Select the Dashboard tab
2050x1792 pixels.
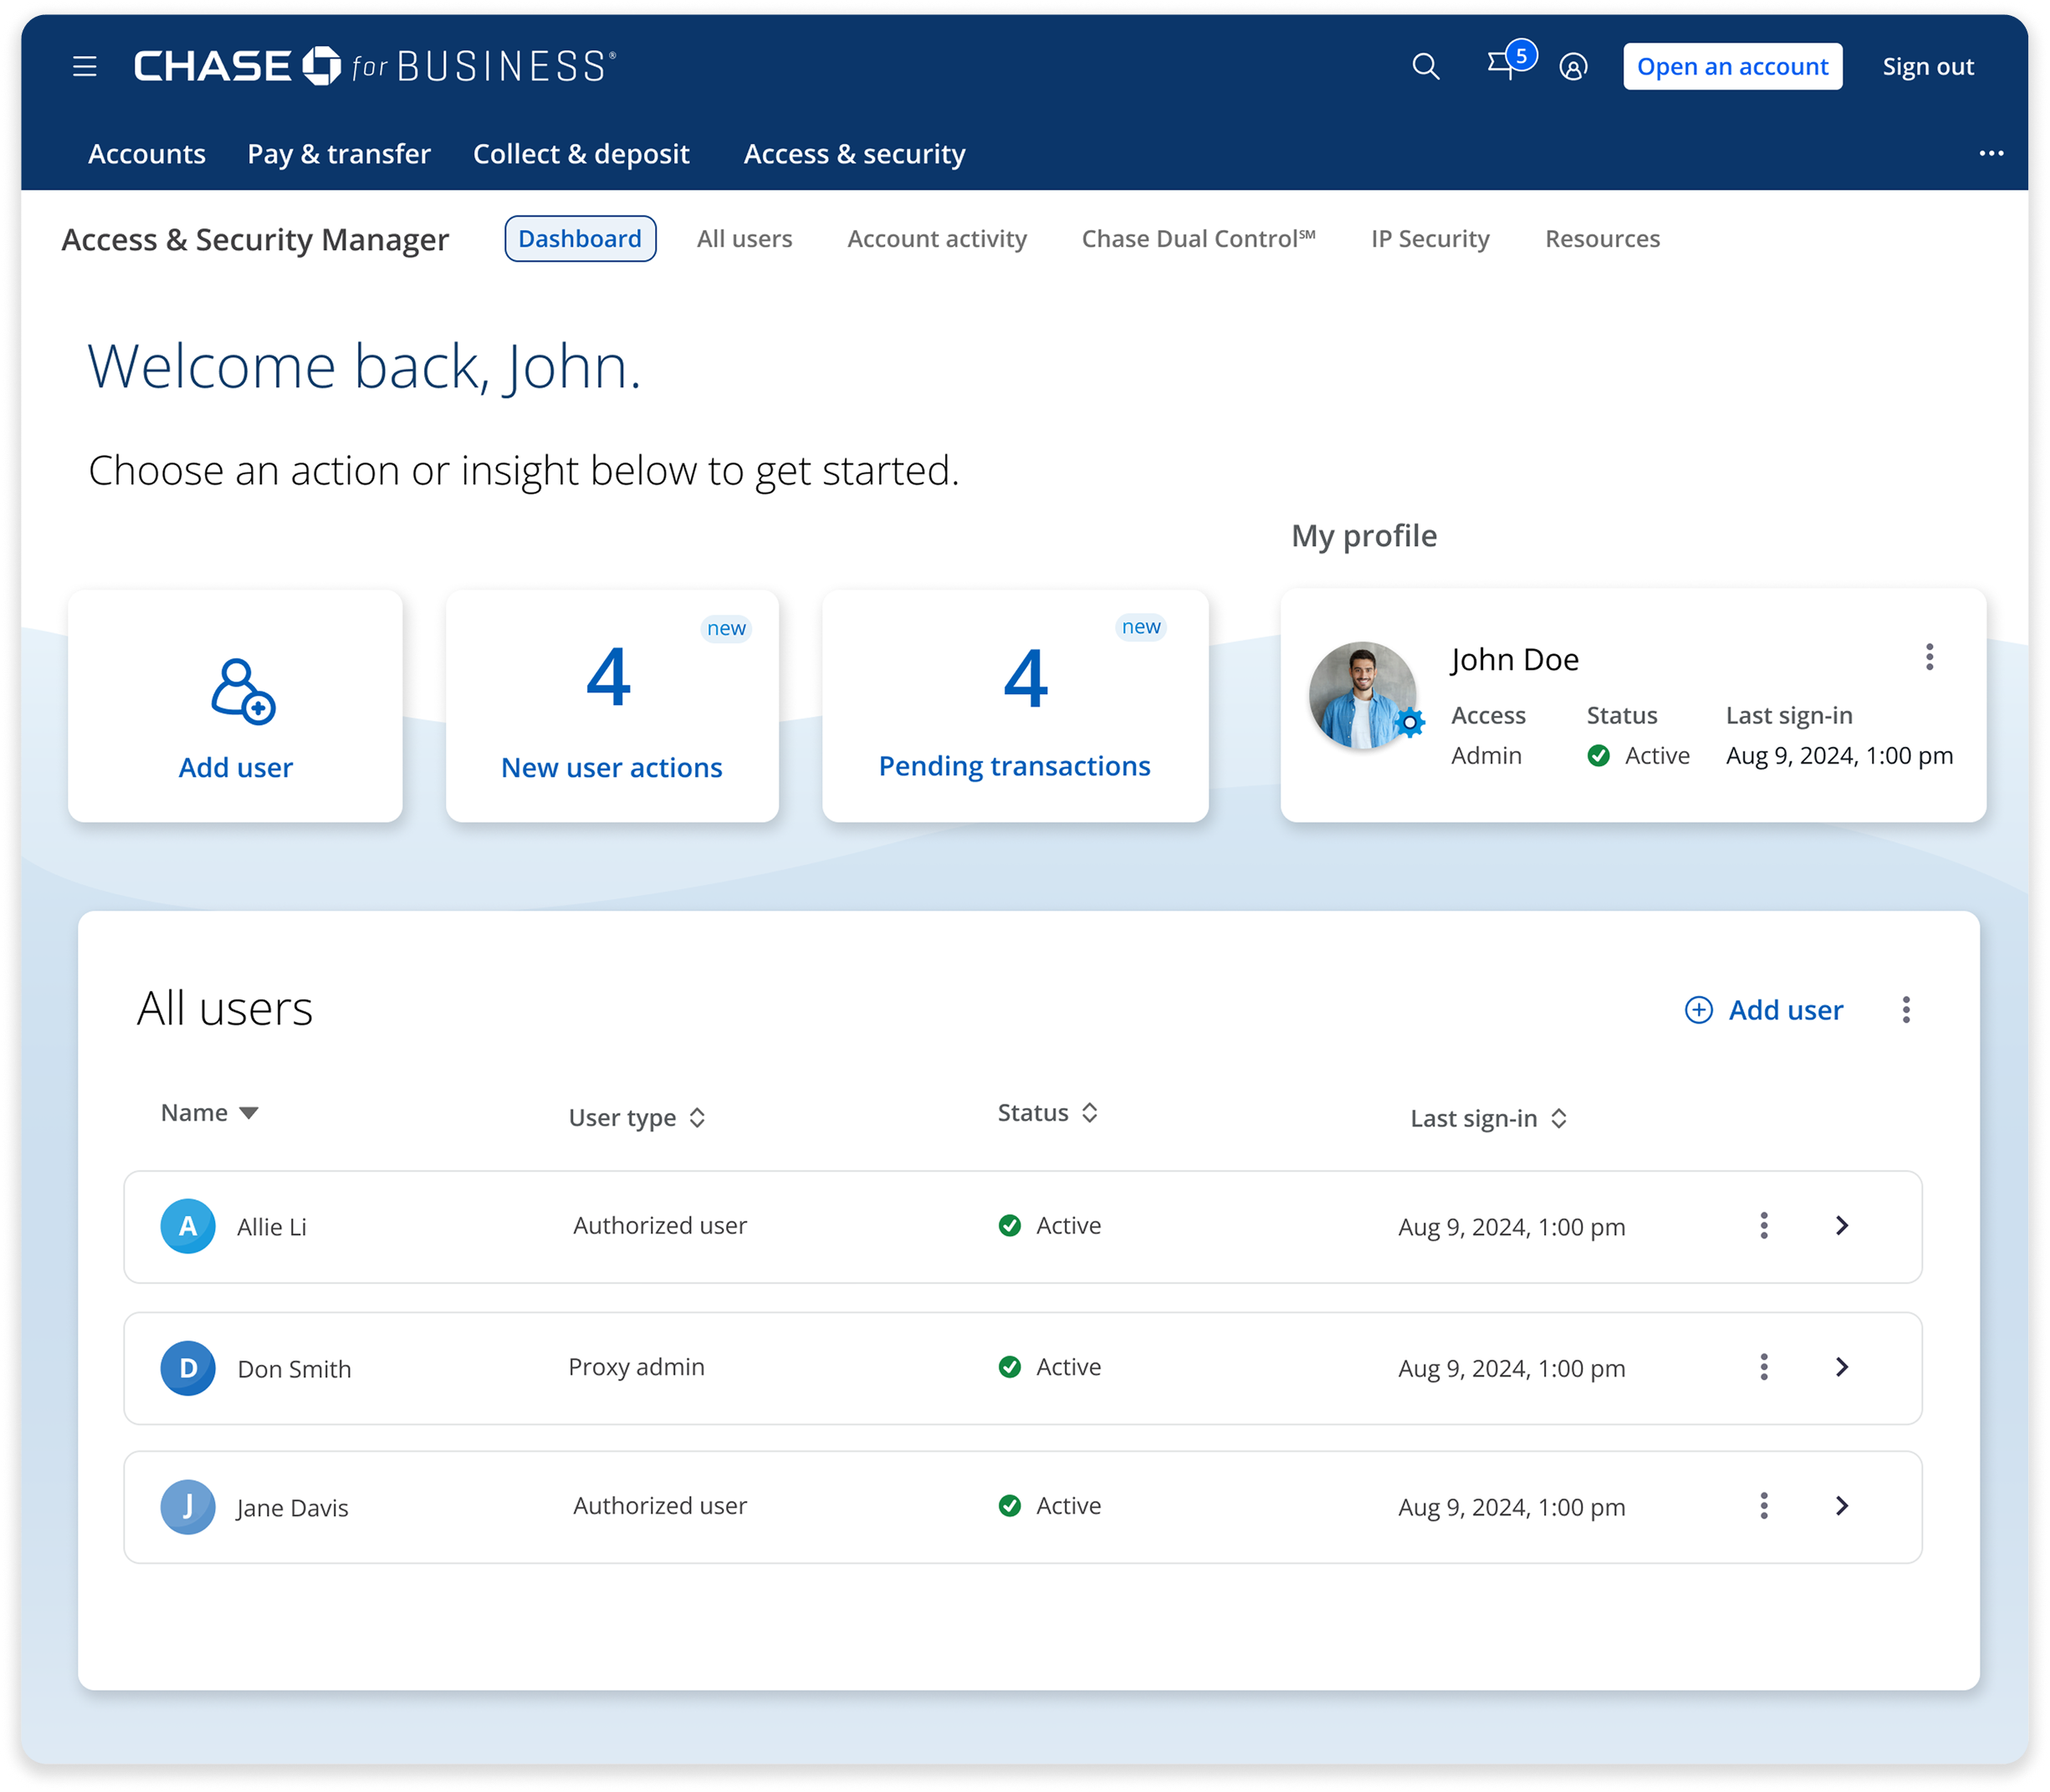click(580, 239)
